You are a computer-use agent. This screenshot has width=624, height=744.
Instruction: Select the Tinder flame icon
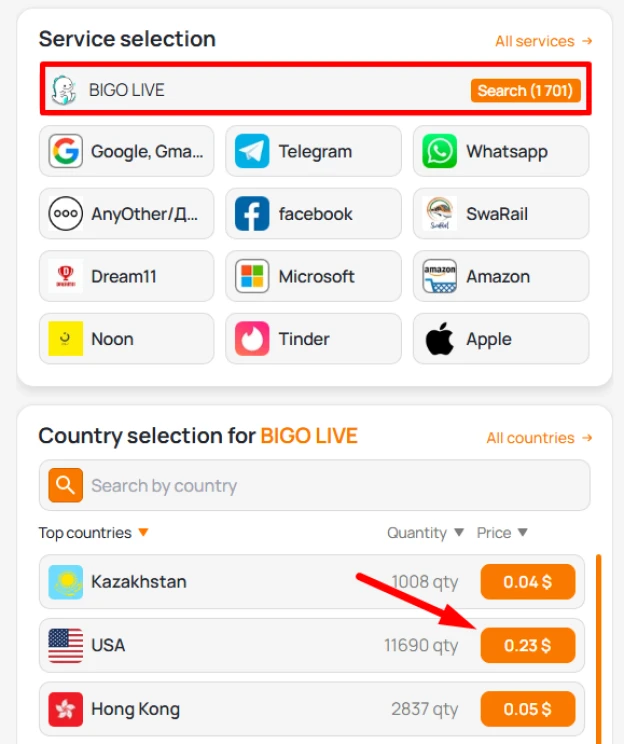252,339
